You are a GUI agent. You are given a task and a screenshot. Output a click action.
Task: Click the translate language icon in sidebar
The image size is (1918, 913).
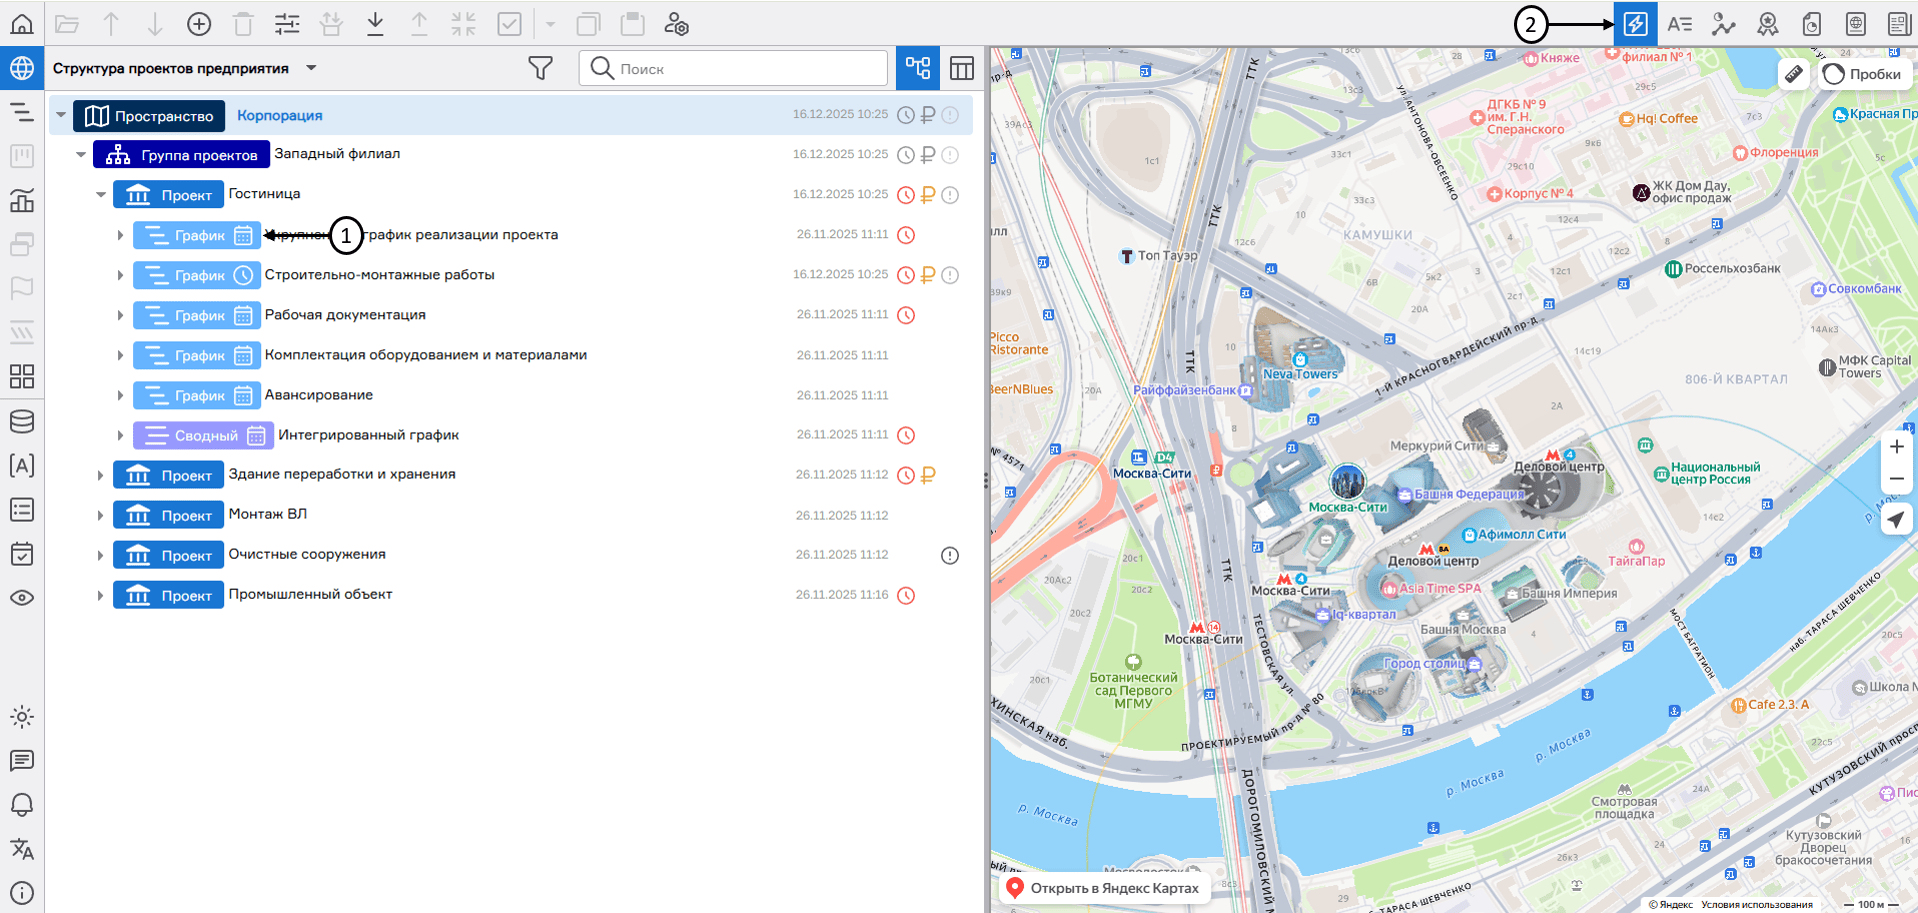pyautogui.click(x=22, y=849)
